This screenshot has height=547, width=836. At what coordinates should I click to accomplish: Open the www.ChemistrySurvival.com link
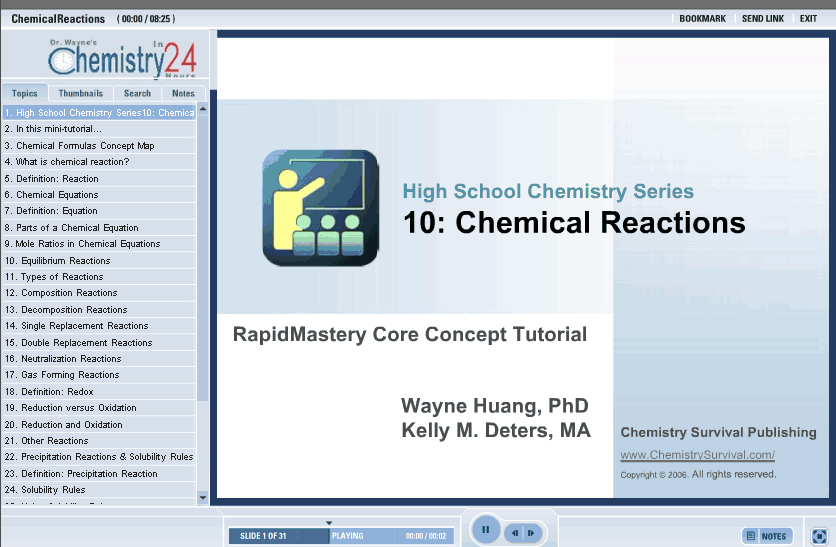(x=697, y=455)
